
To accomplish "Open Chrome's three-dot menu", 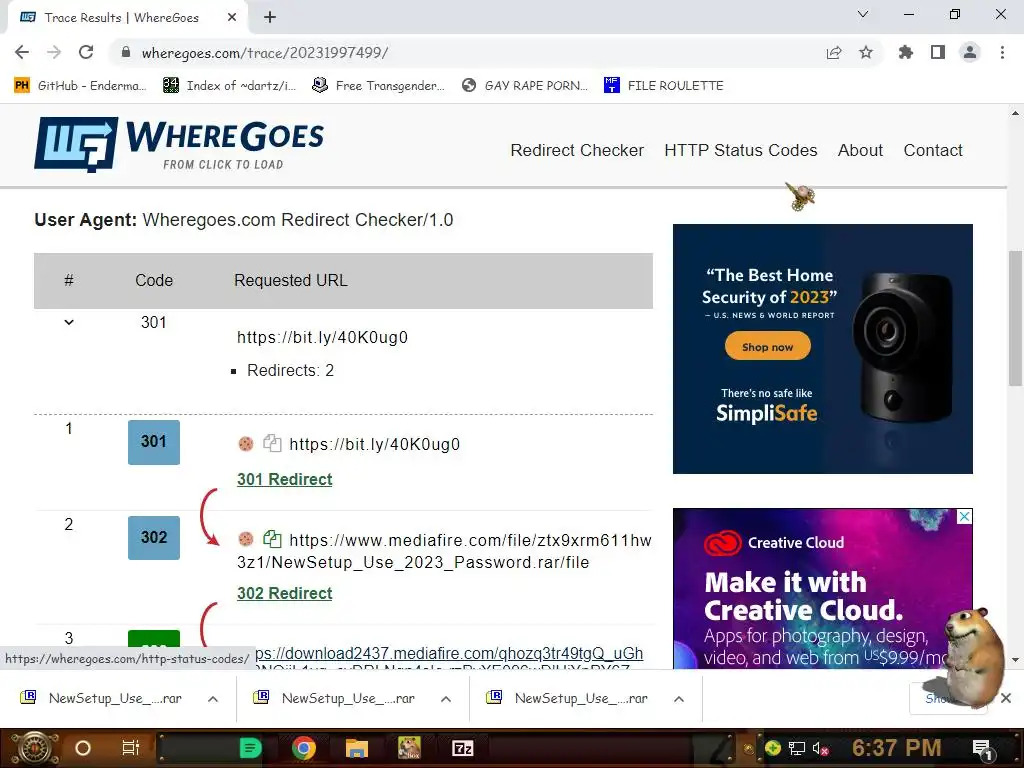I will pyautogui.click(x=1002, y=52).
